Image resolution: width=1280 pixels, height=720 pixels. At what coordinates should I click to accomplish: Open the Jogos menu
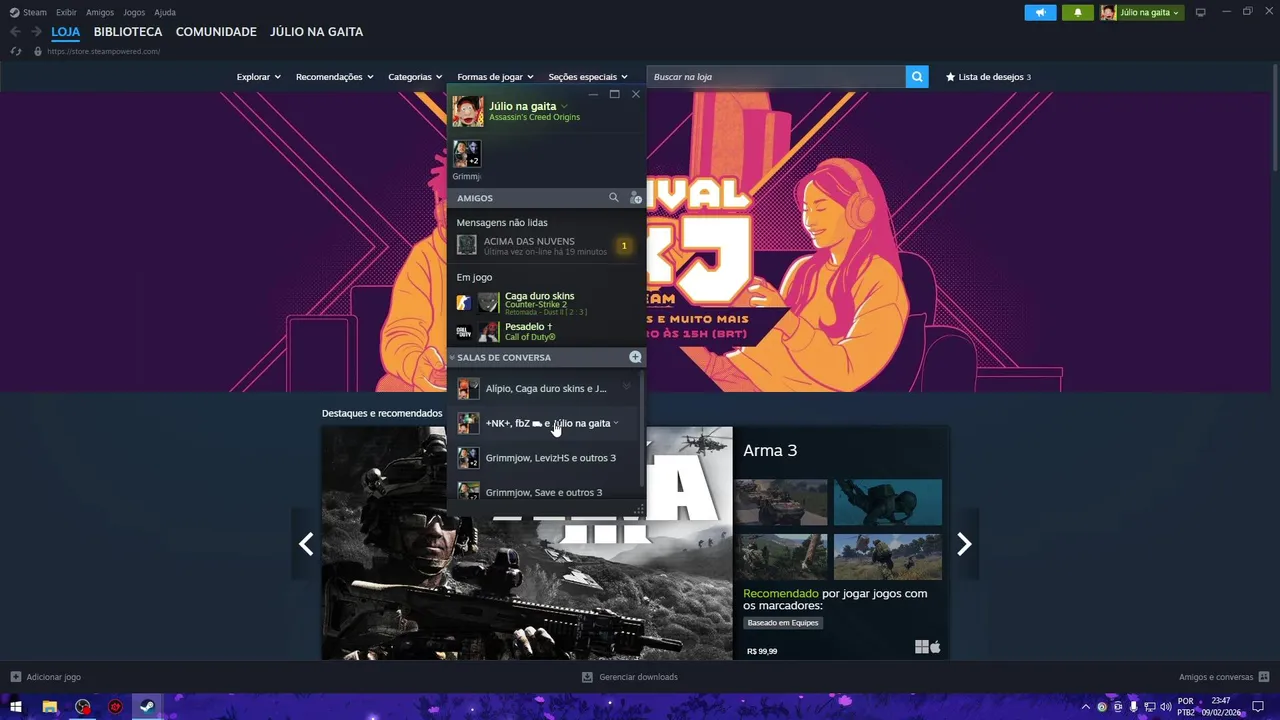coord(134,12)
